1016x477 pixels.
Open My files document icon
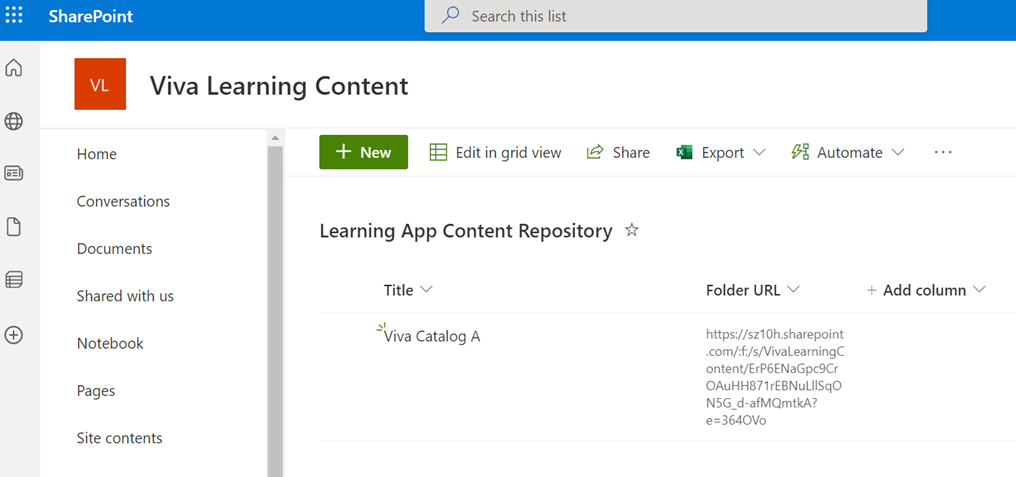(14, 227)
